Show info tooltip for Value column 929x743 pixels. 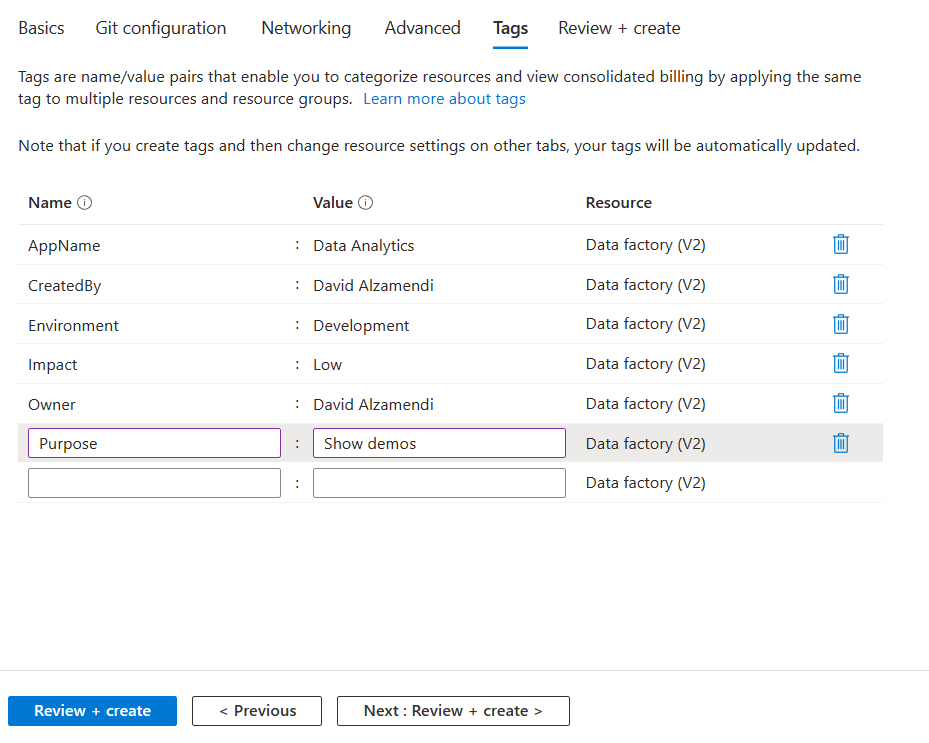click(x=366, y=203)
